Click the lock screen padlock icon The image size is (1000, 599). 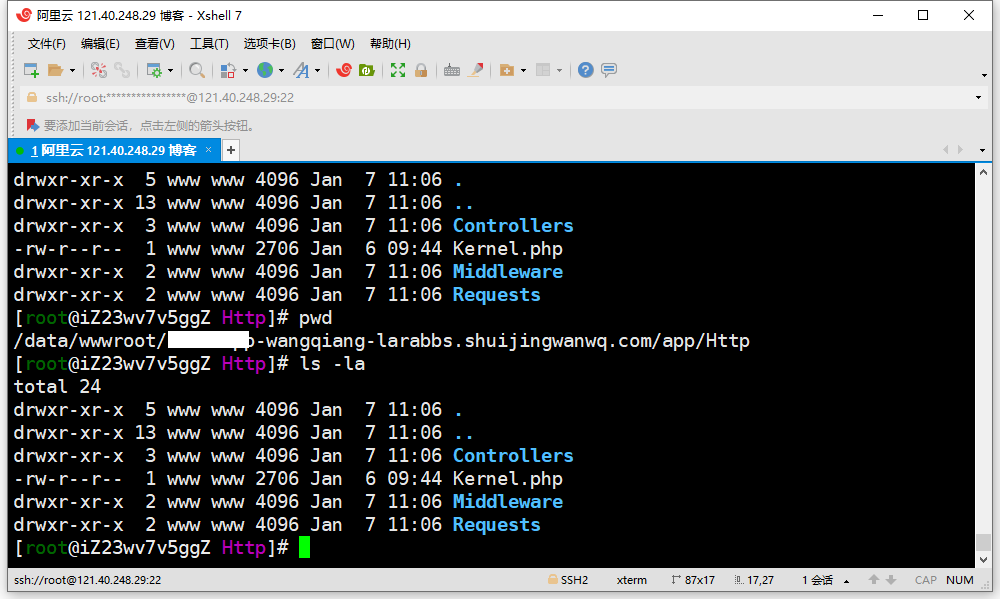[421, 70]
